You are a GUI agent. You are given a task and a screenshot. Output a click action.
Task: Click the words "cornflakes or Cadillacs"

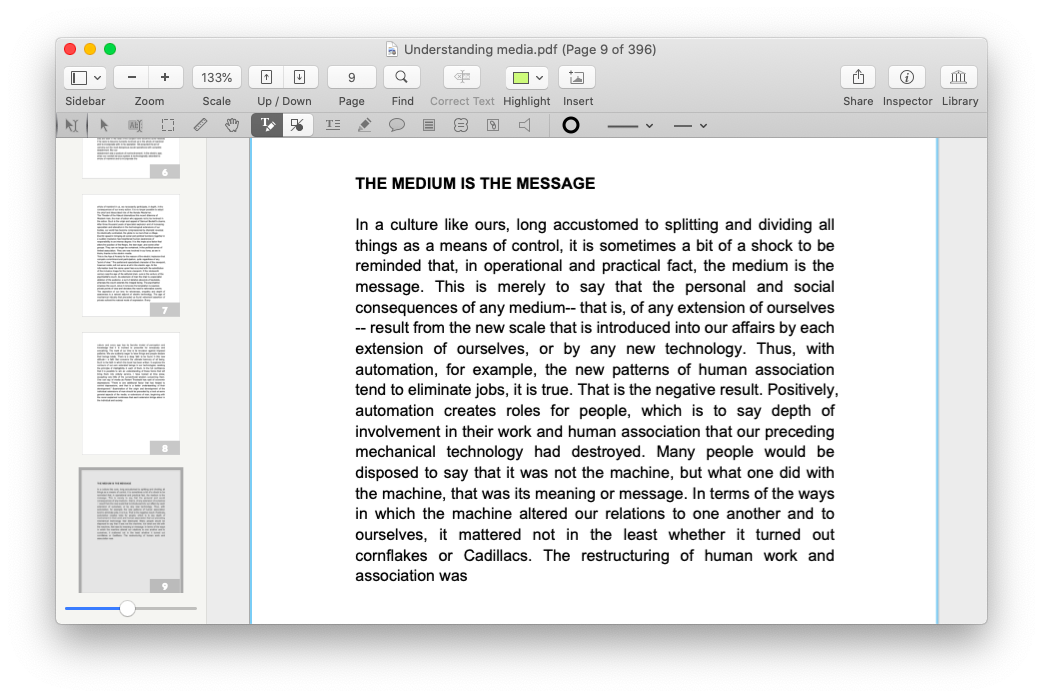443,556
